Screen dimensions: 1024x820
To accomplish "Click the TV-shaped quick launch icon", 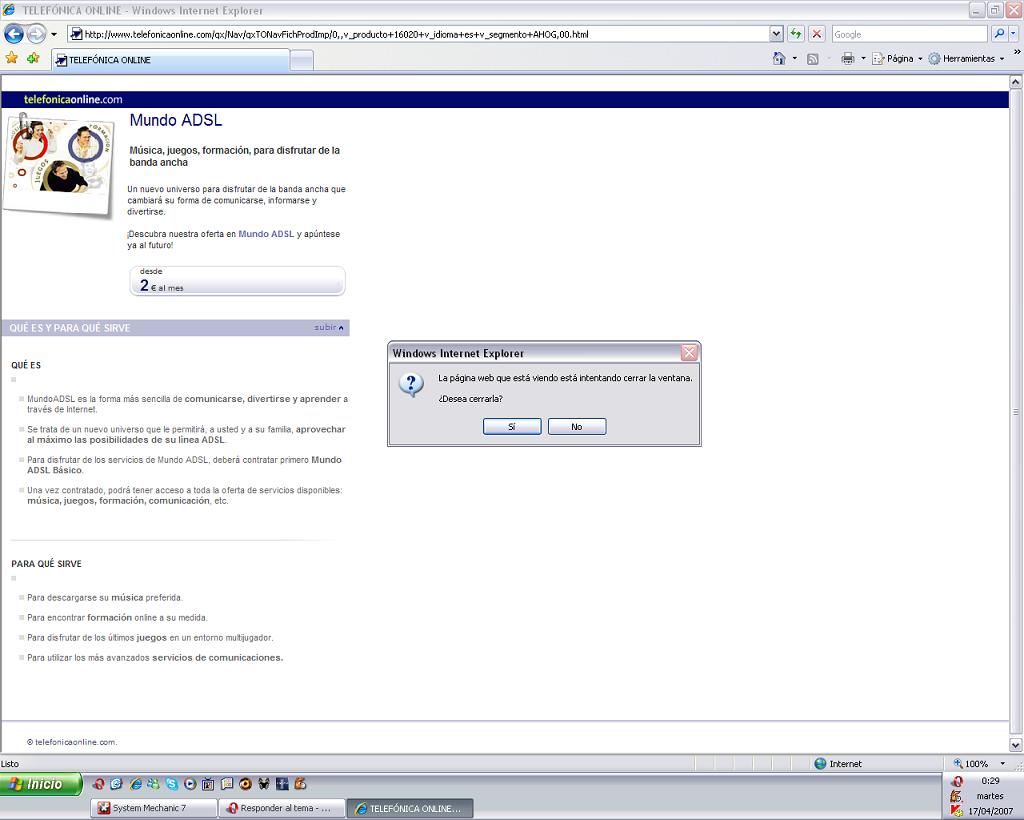I will click(208, 784).
